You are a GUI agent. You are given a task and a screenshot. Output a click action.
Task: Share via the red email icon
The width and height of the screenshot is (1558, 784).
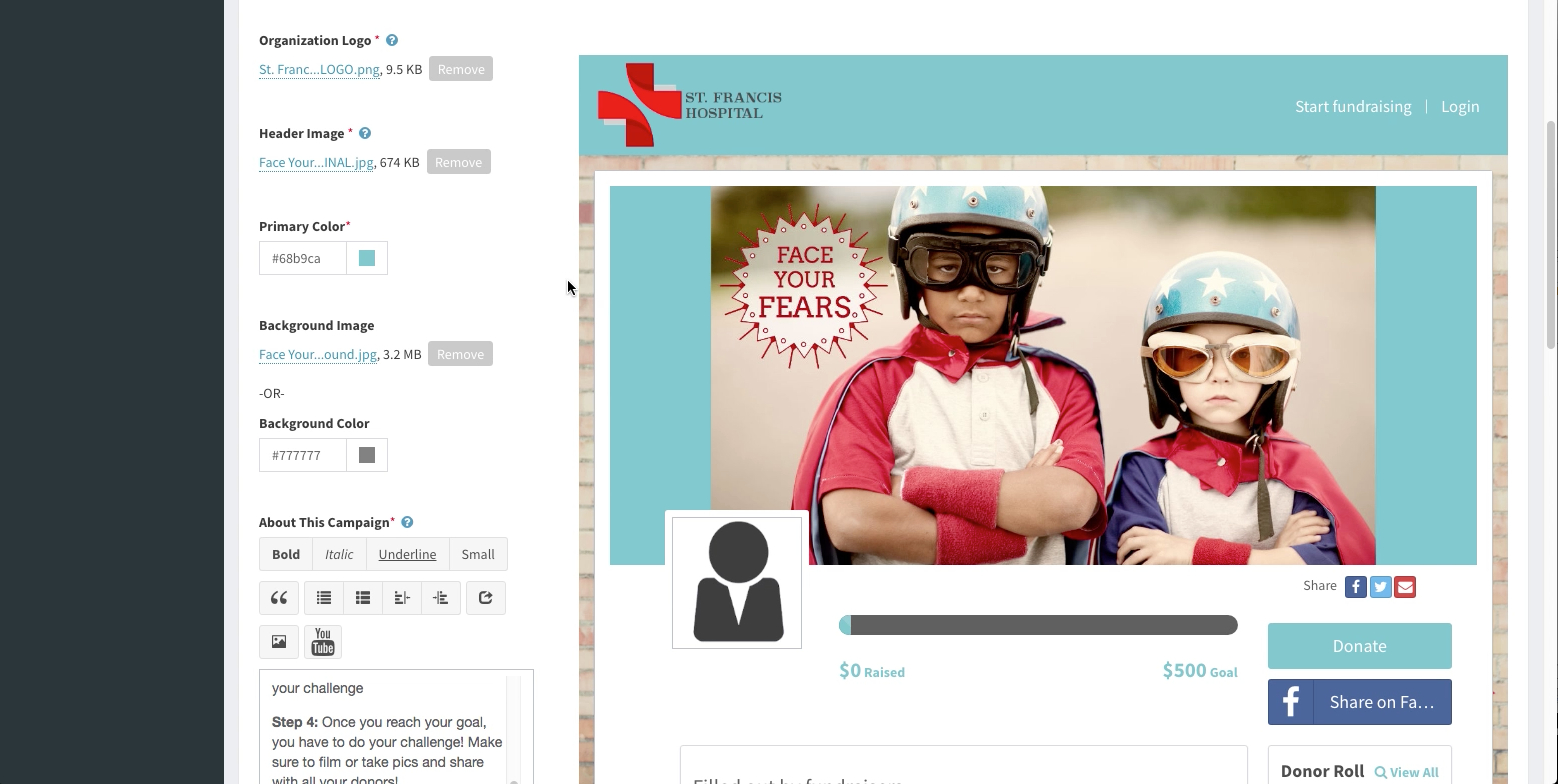click(x=1405, y=587)
